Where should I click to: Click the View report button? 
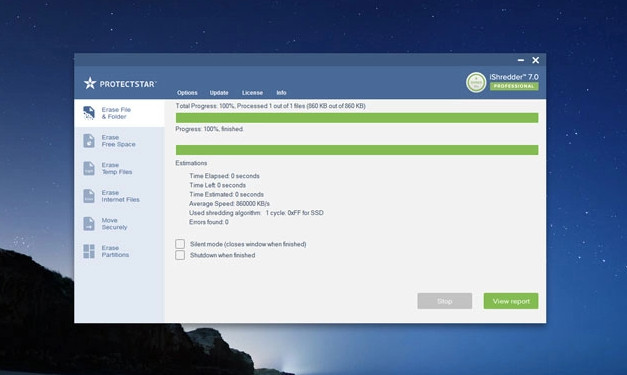(511, 301)
